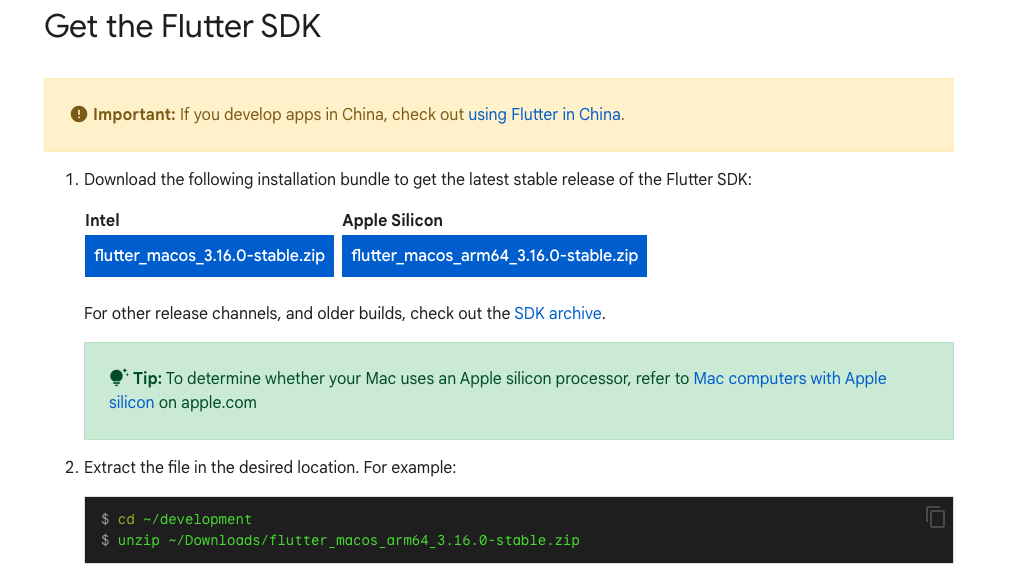Screen dimensions: 1020x575
Task: Click the For other release channels sentence
Action: tap(345, 314)
